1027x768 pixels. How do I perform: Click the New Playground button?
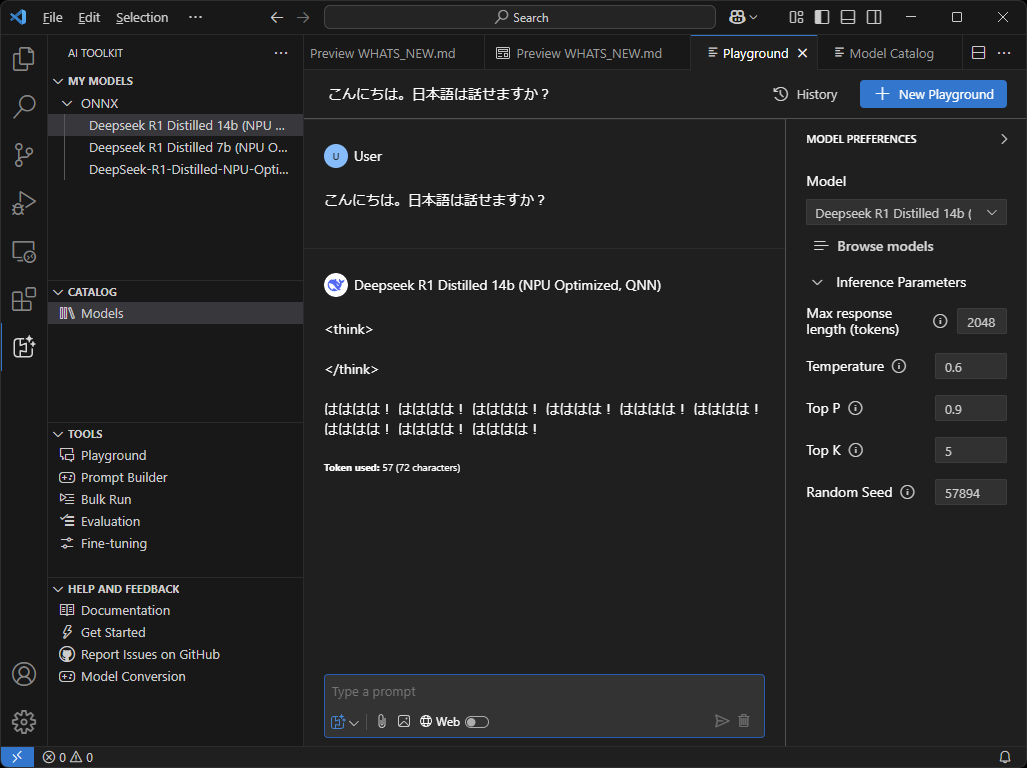coord(933,94)
